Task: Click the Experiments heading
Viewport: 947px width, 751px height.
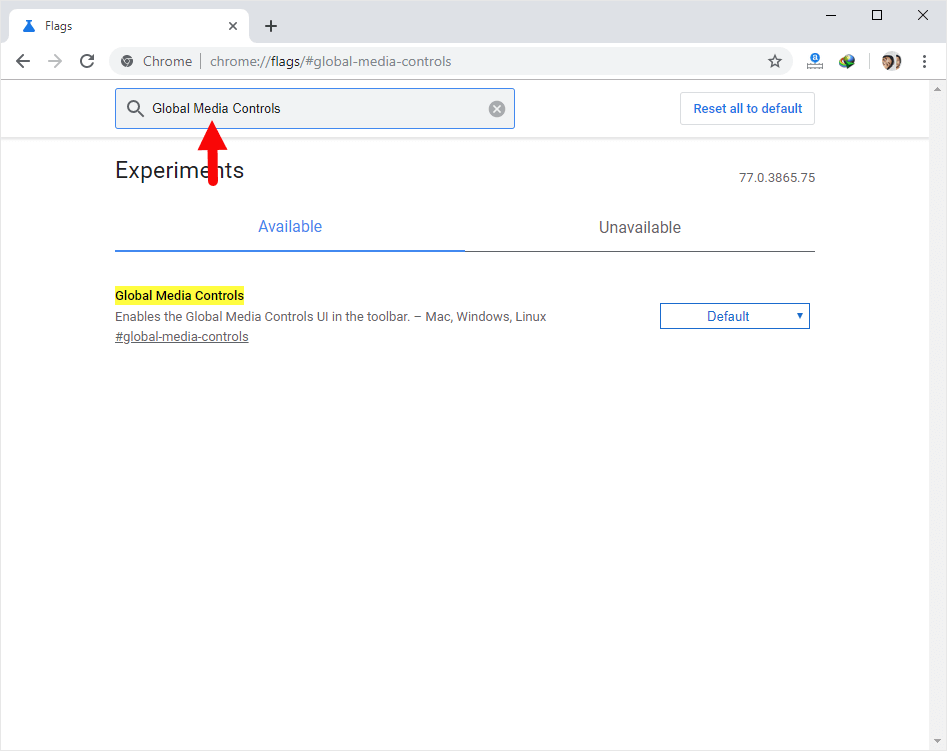Action: point(179,170)
